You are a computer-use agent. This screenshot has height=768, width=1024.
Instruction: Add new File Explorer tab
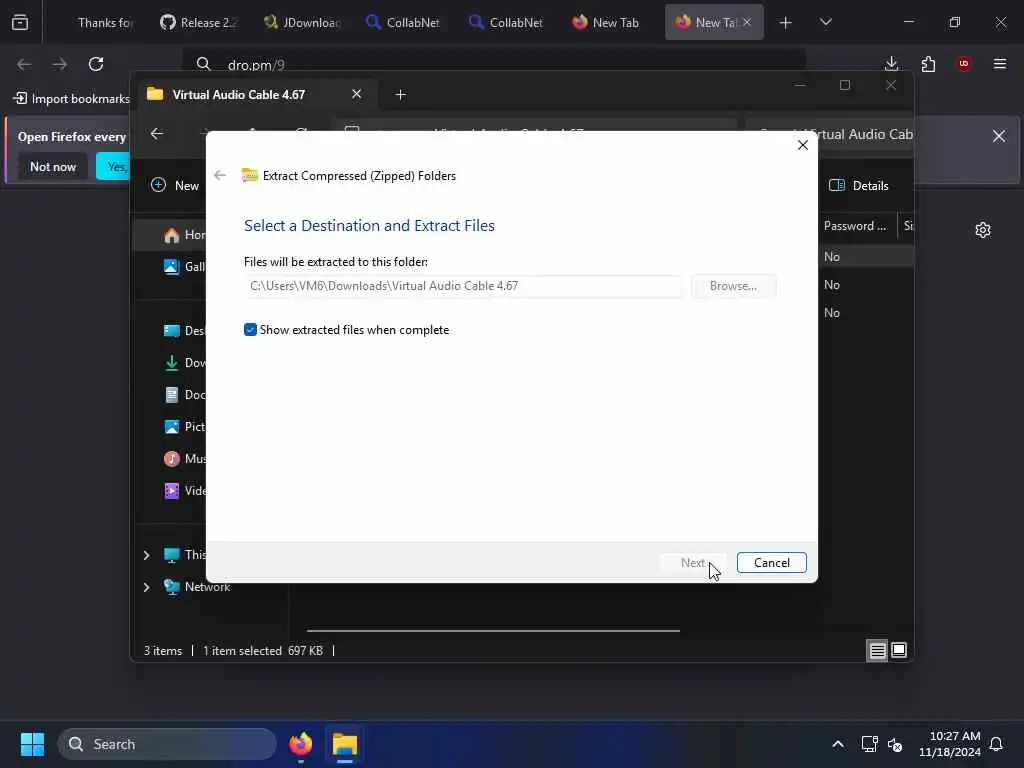tap(400, 95)
